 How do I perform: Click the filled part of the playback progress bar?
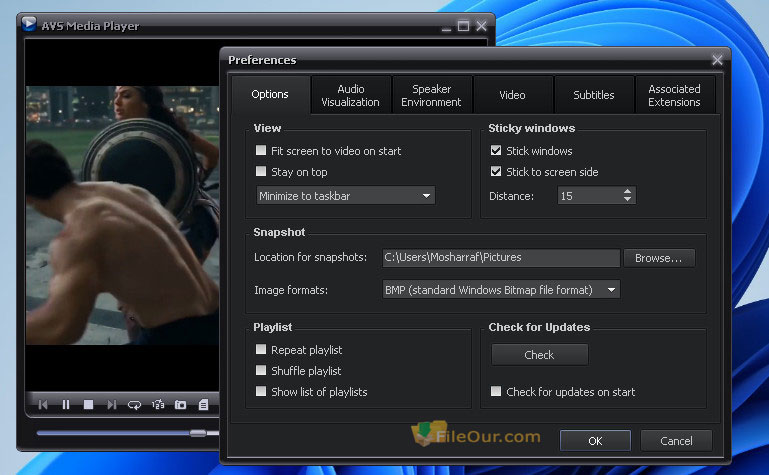pos(113,433)
